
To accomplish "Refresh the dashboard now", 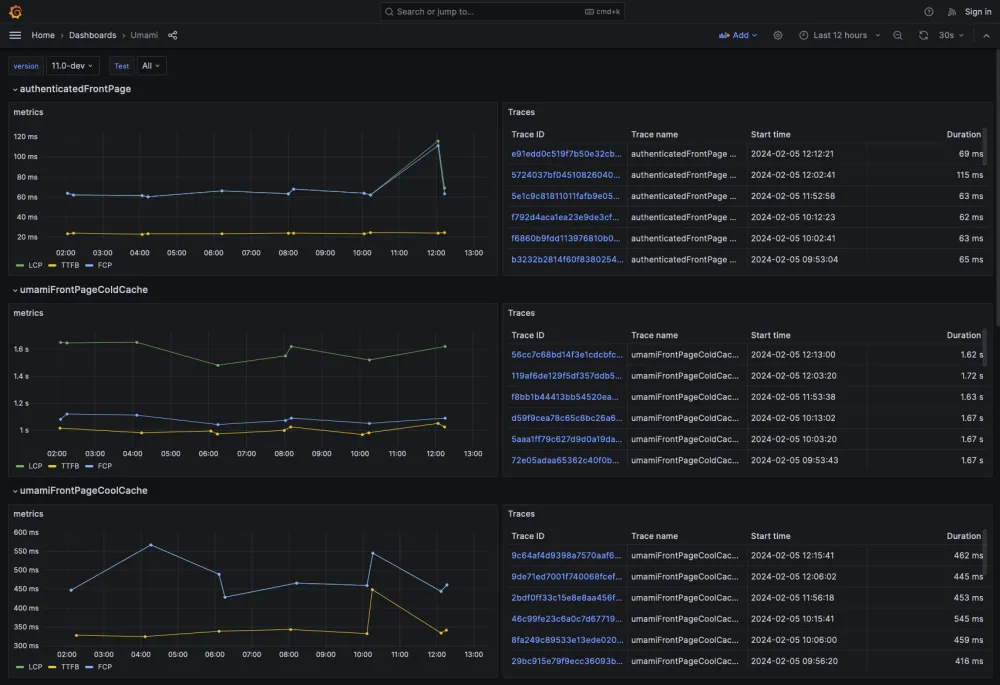I will click(923, 35).
